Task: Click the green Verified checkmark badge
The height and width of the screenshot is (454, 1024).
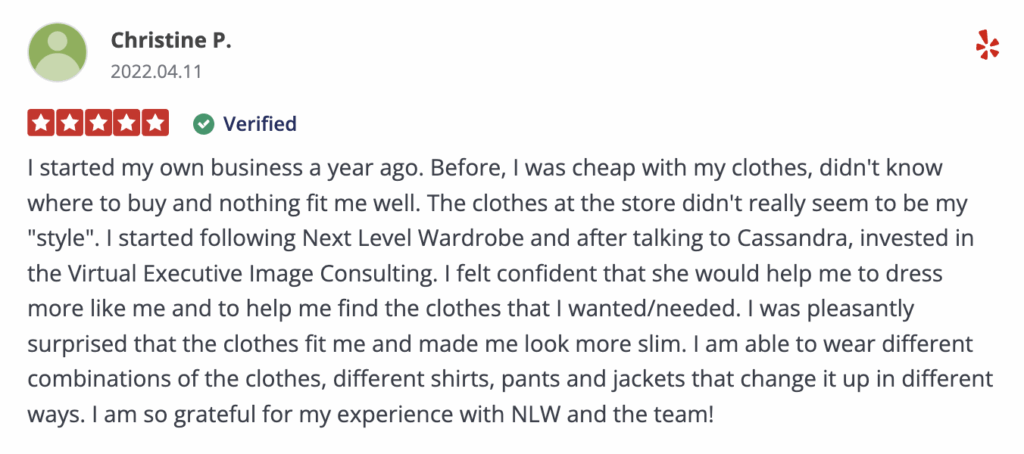Action: (x=204, y=123)
